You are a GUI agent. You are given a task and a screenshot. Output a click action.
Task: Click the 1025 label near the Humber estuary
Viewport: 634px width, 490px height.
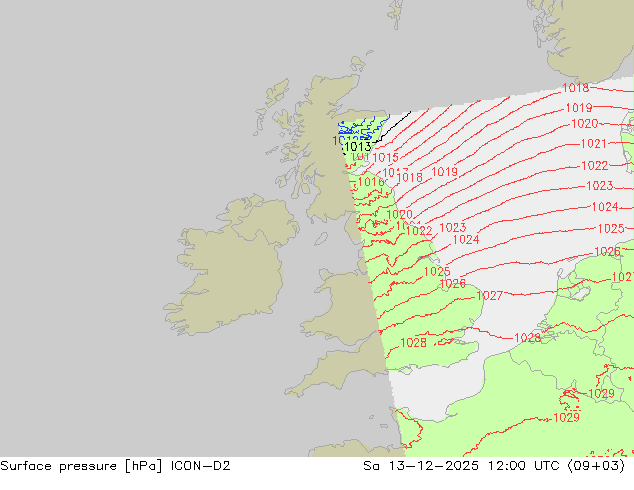pyautogui.click(x=437, y=271)
